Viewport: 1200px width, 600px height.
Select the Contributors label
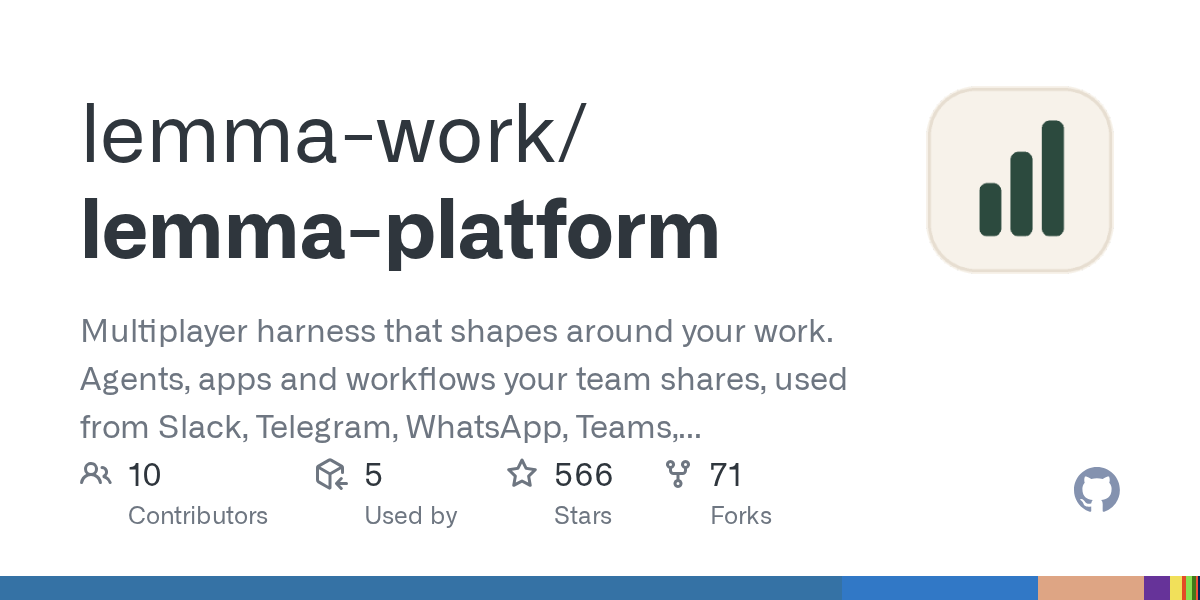coord(198,516)
